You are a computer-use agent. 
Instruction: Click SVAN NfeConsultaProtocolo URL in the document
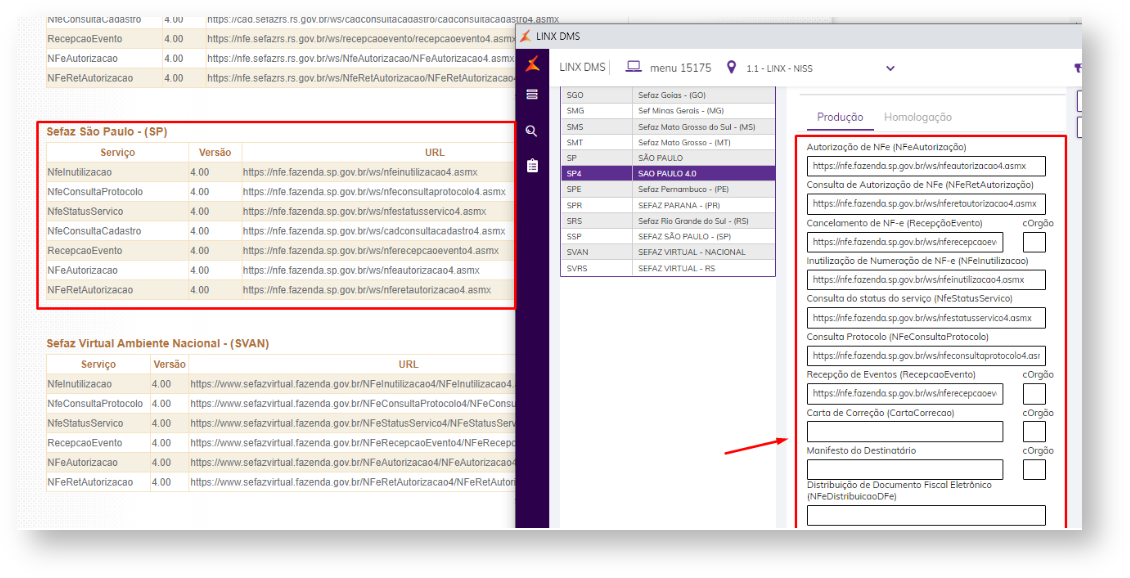point(352,404)
